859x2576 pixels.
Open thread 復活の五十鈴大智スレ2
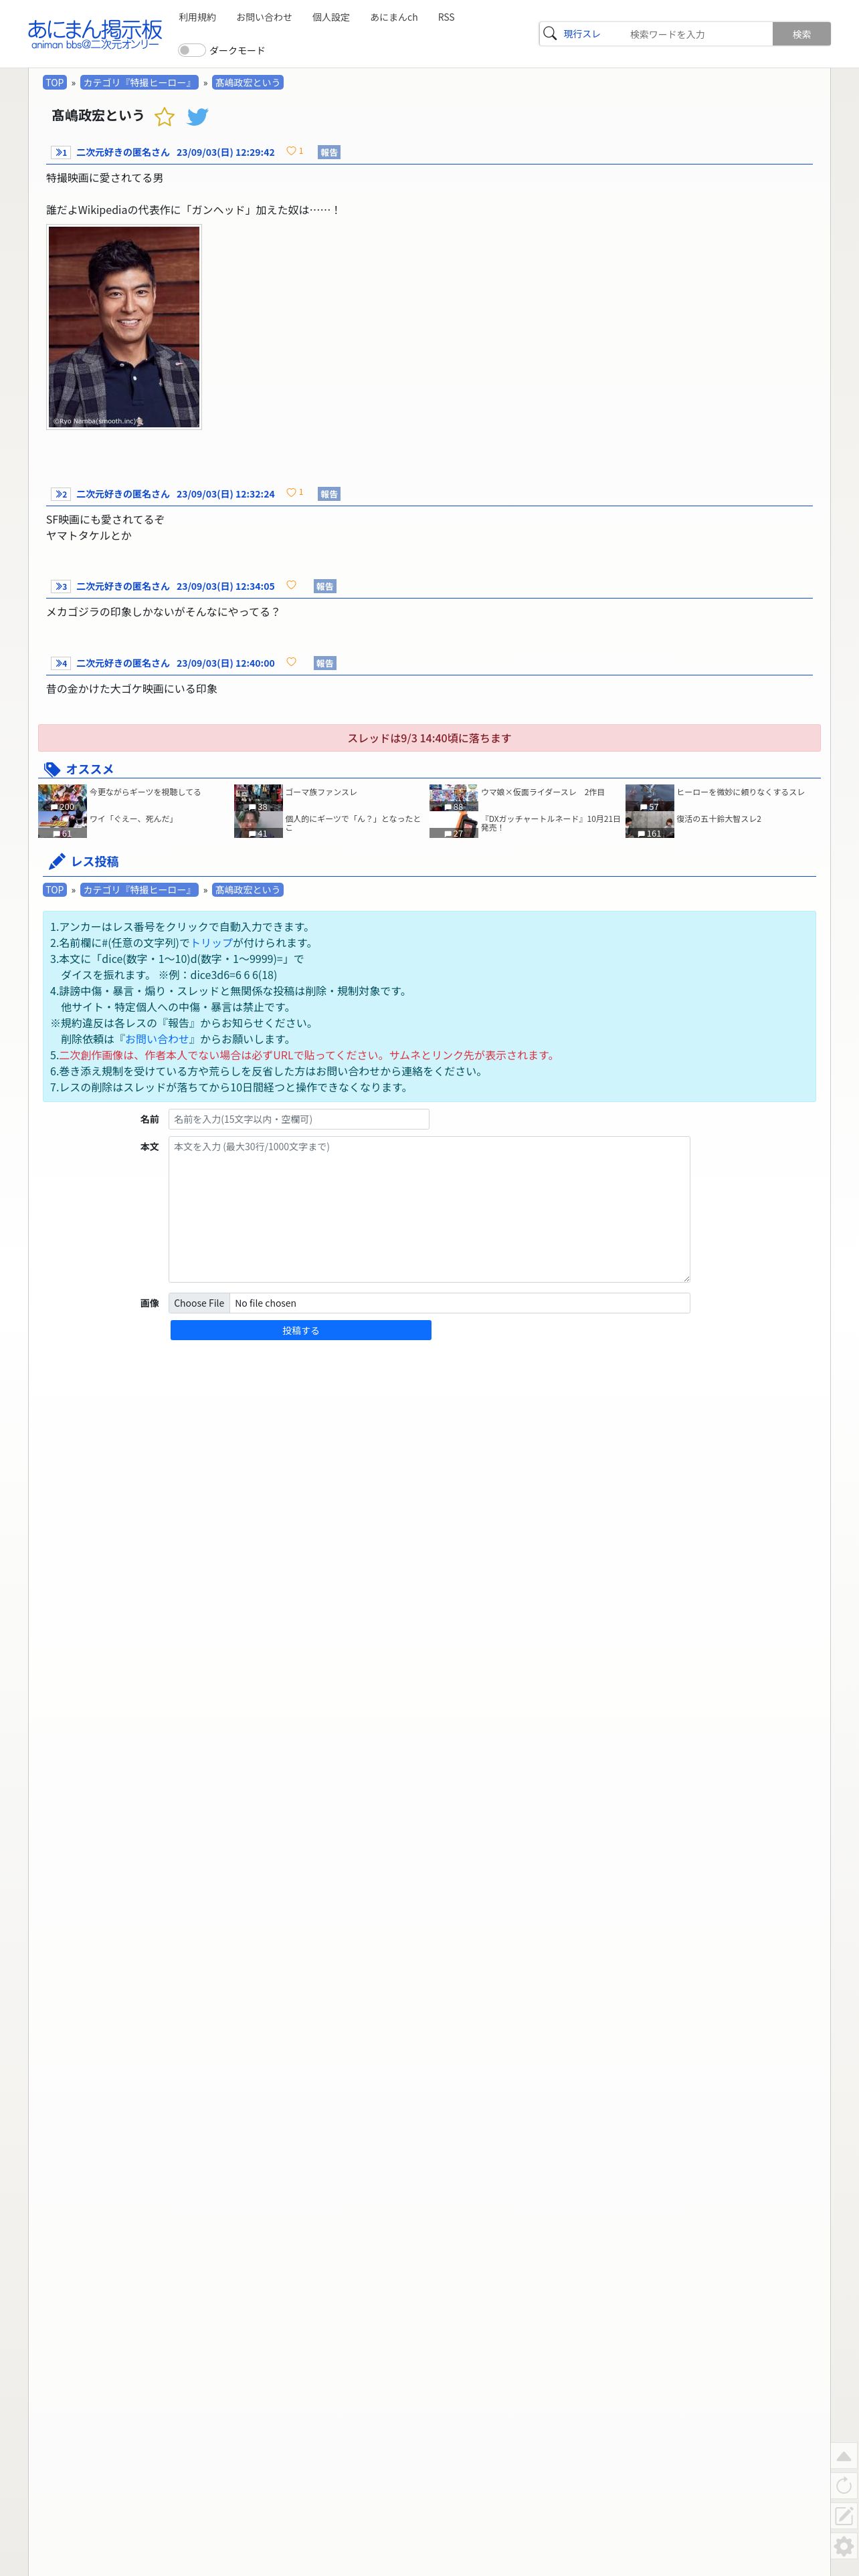[x=719, y=819]
